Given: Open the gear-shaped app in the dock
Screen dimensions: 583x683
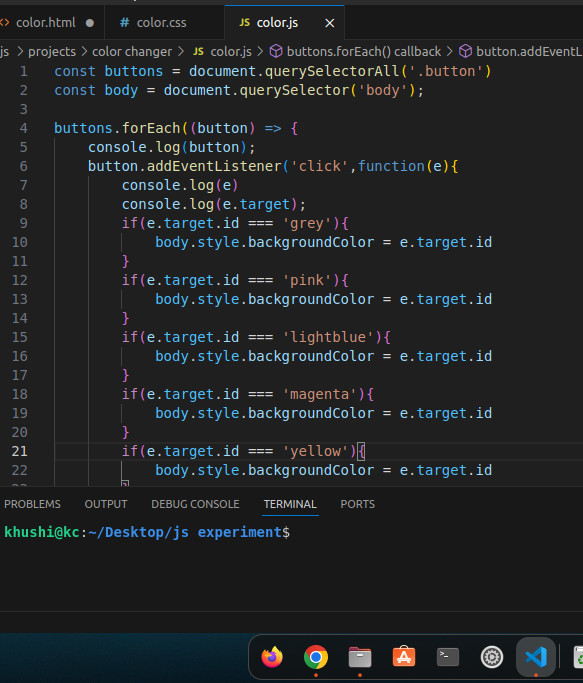Looking at the screenshot, I should (x=492, y=657).
